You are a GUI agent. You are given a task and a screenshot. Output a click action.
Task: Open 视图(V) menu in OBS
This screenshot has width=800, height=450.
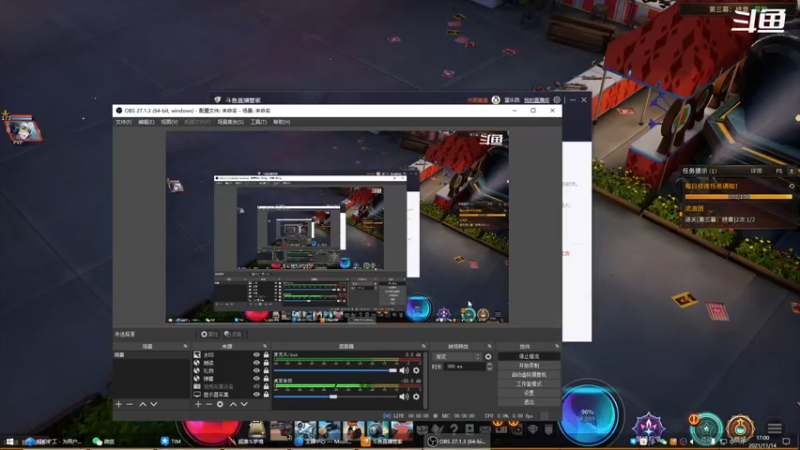[x=169, y=122]
